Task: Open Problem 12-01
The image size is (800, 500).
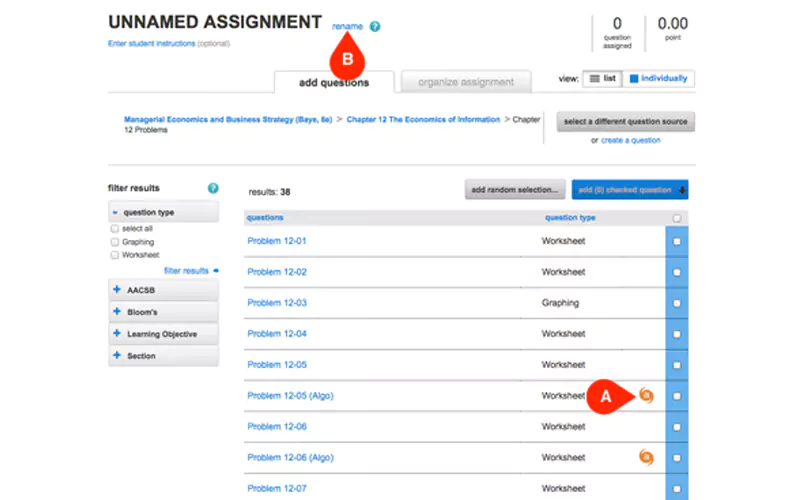Action: (x=277, y=241)
